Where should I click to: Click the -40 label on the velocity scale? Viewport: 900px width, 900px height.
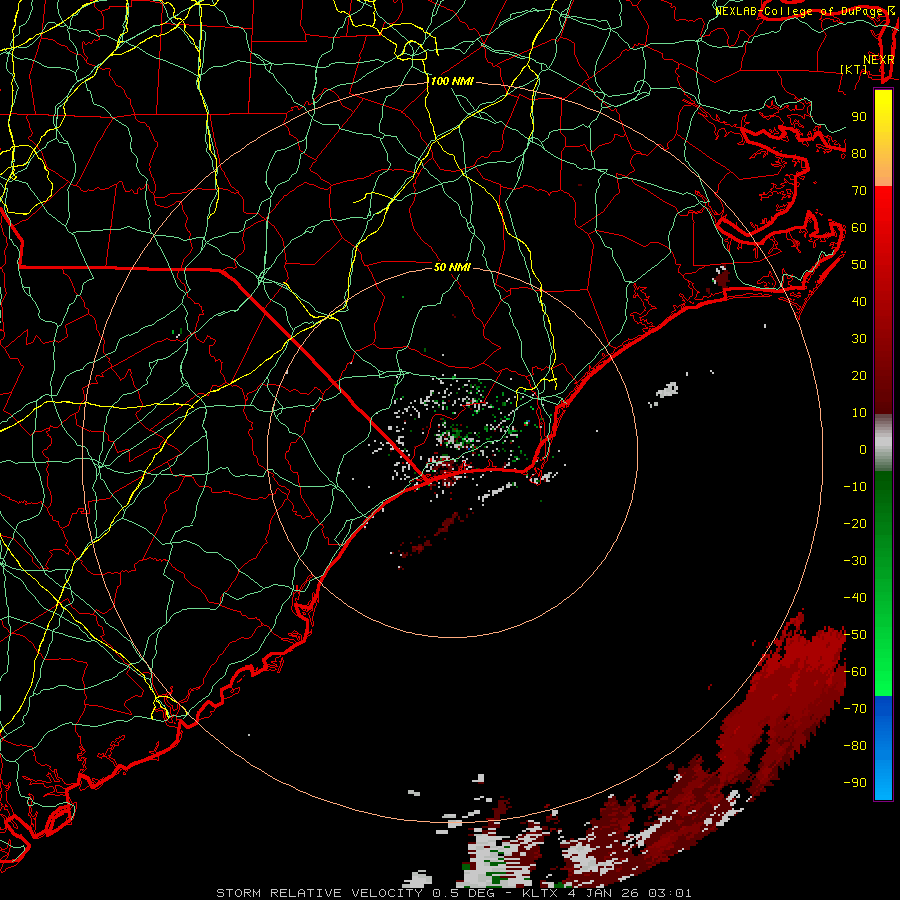point(855,598)
